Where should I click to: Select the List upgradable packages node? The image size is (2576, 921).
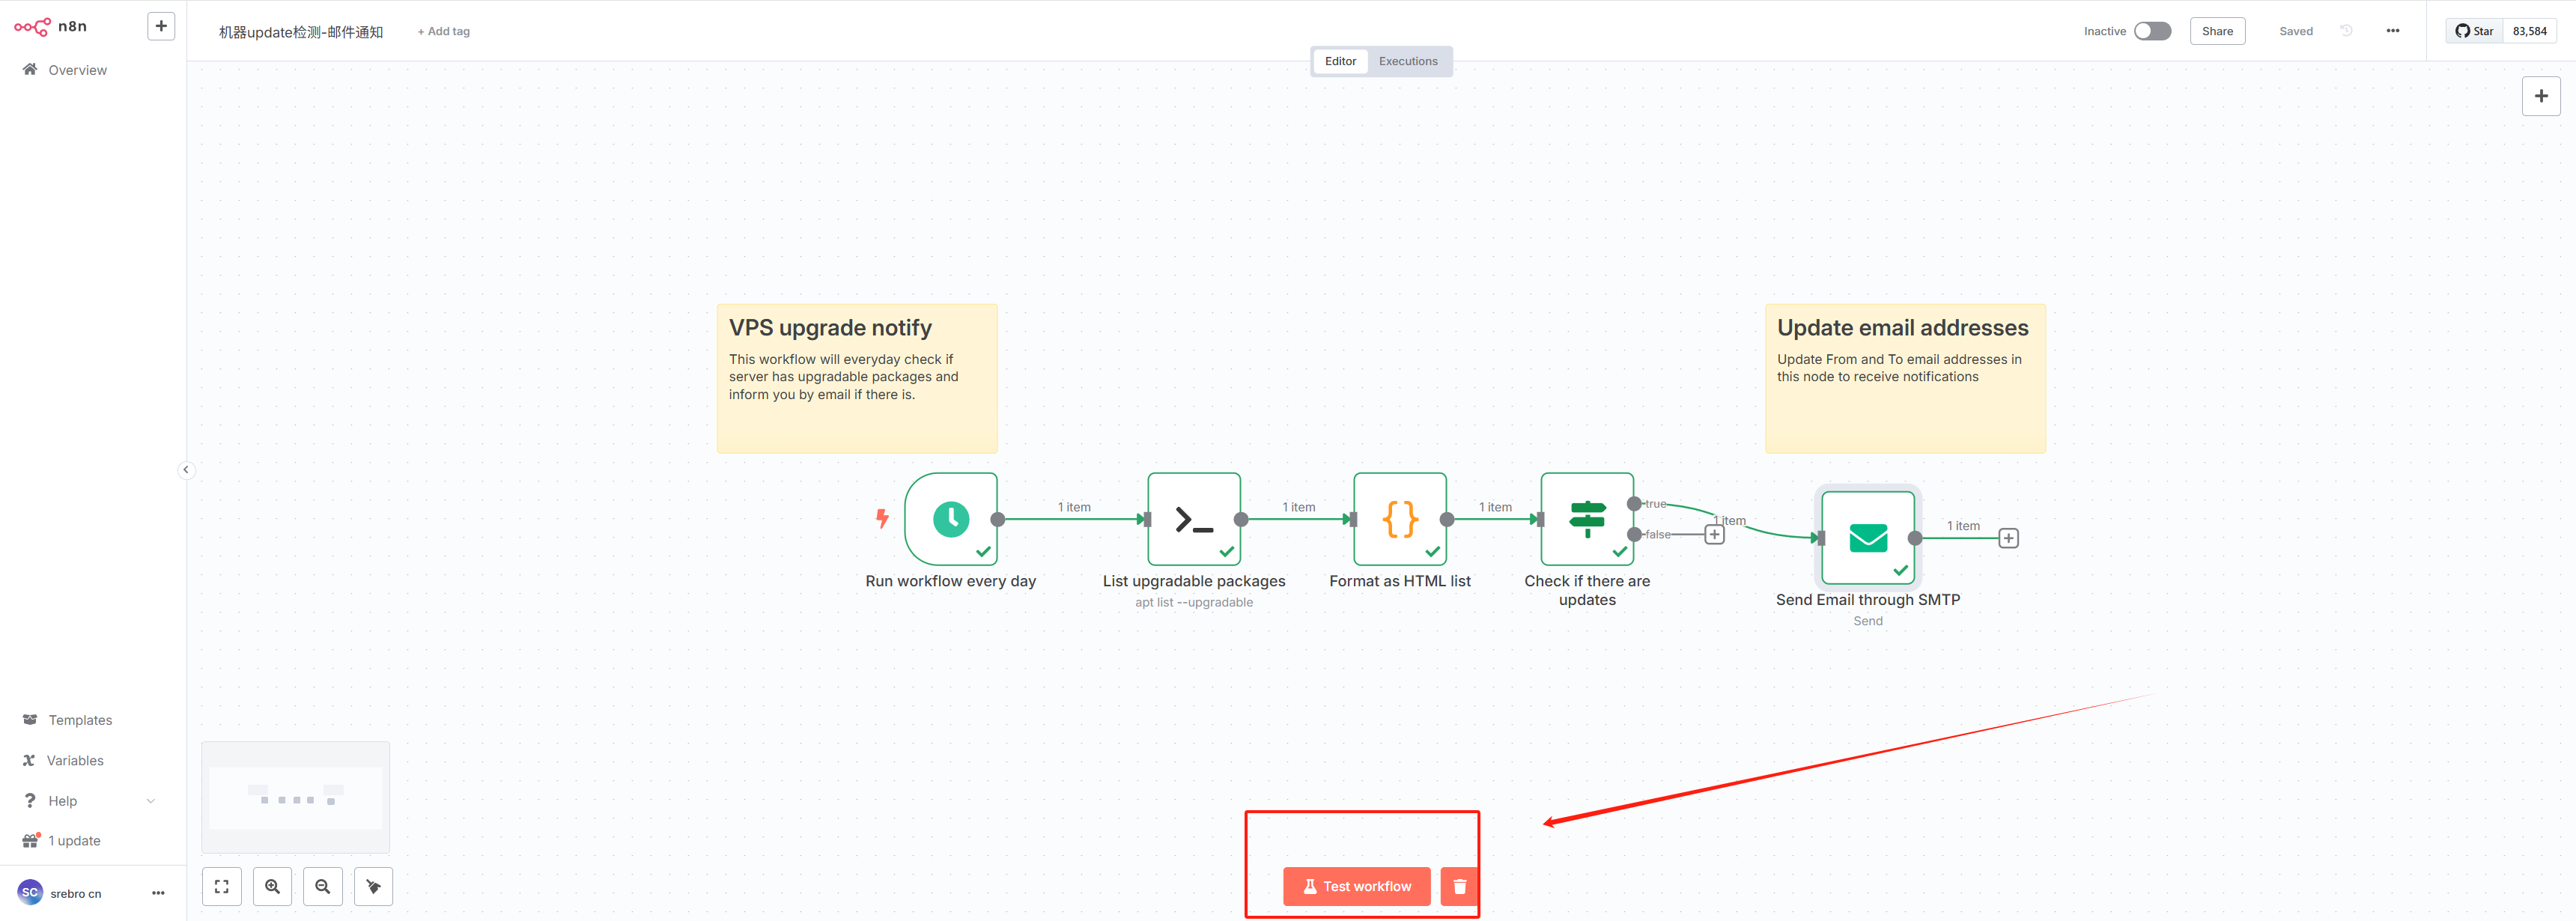coord(1193,519)
